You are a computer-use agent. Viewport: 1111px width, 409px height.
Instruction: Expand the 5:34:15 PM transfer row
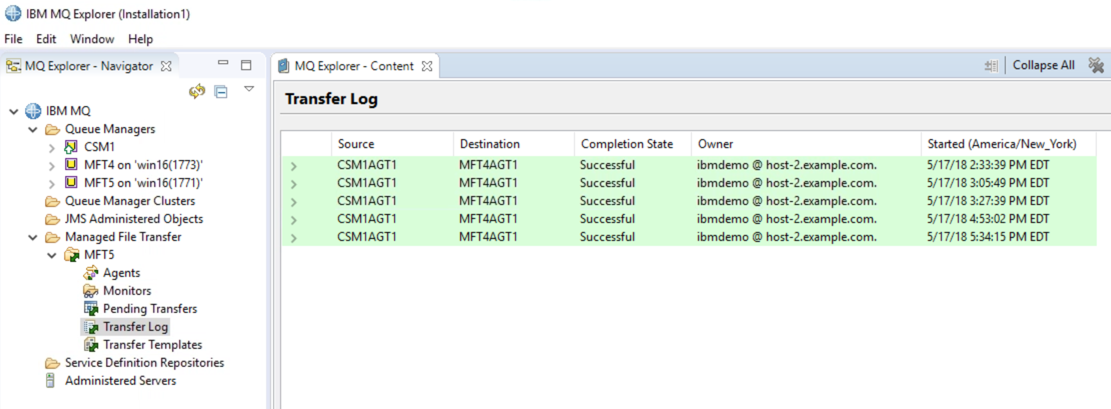(x=293, y=238)
